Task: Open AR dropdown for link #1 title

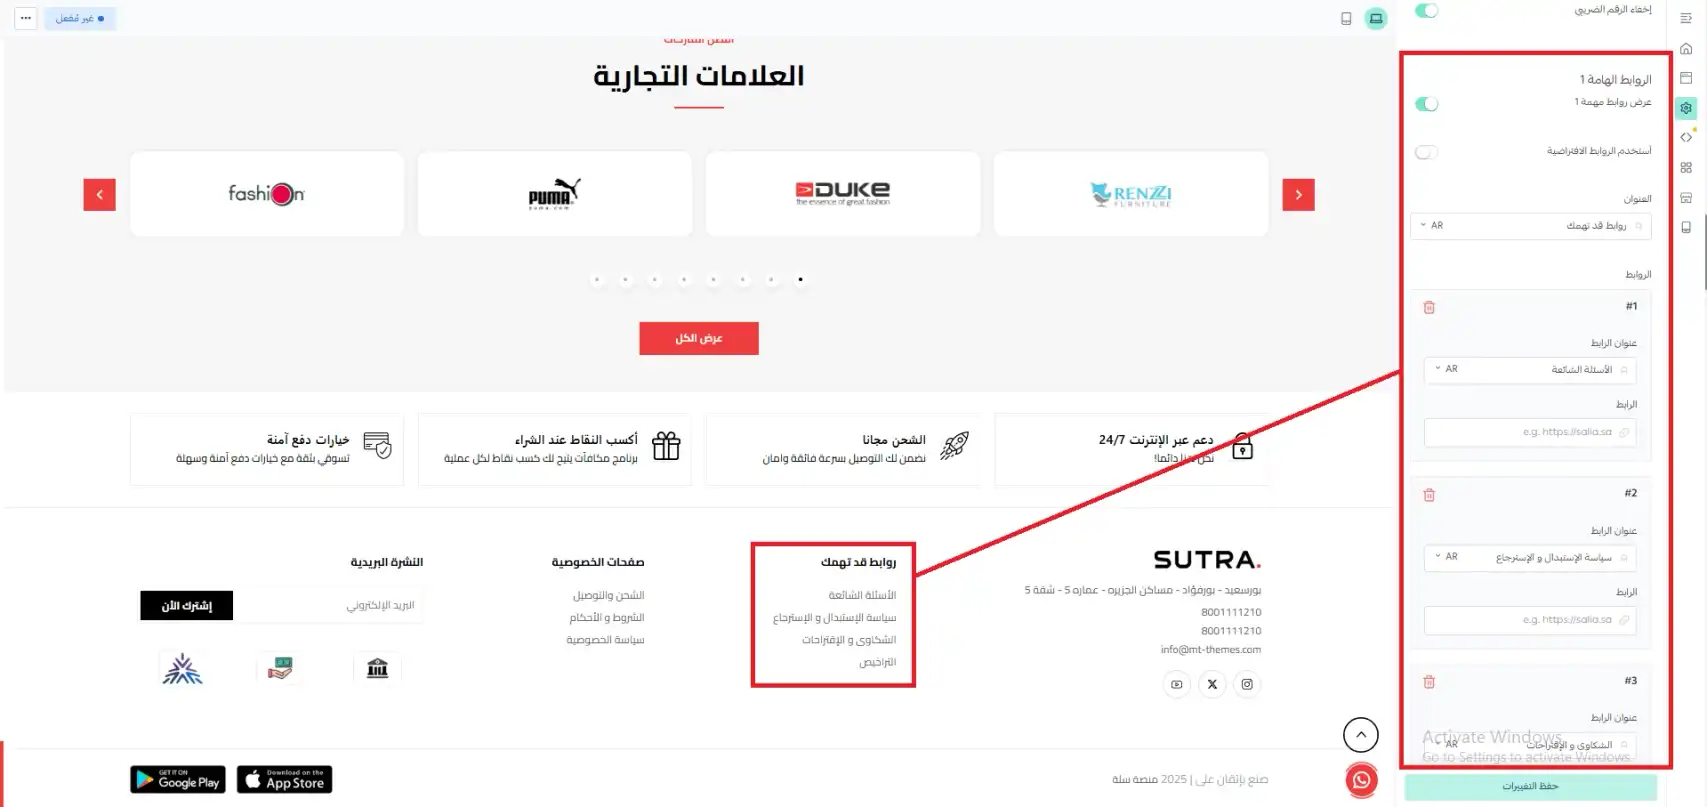Action: coord(1446,369)
